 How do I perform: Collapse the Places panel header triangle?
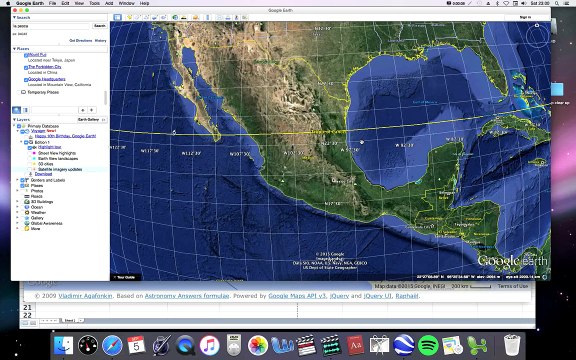coord(14,48)
